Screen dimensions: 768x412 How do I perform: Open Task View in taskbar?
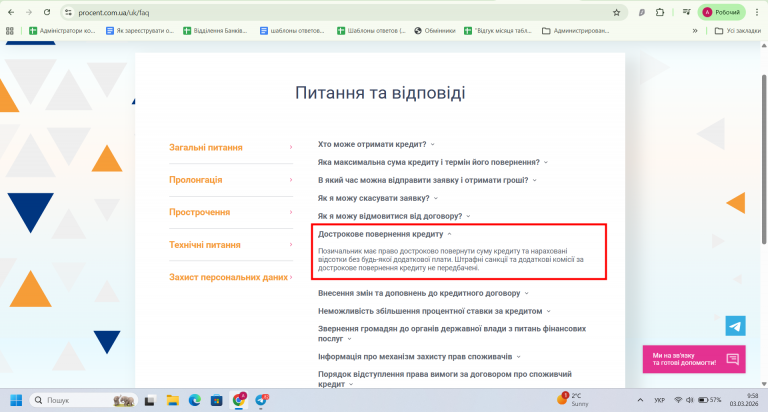[x=149, y=400]
